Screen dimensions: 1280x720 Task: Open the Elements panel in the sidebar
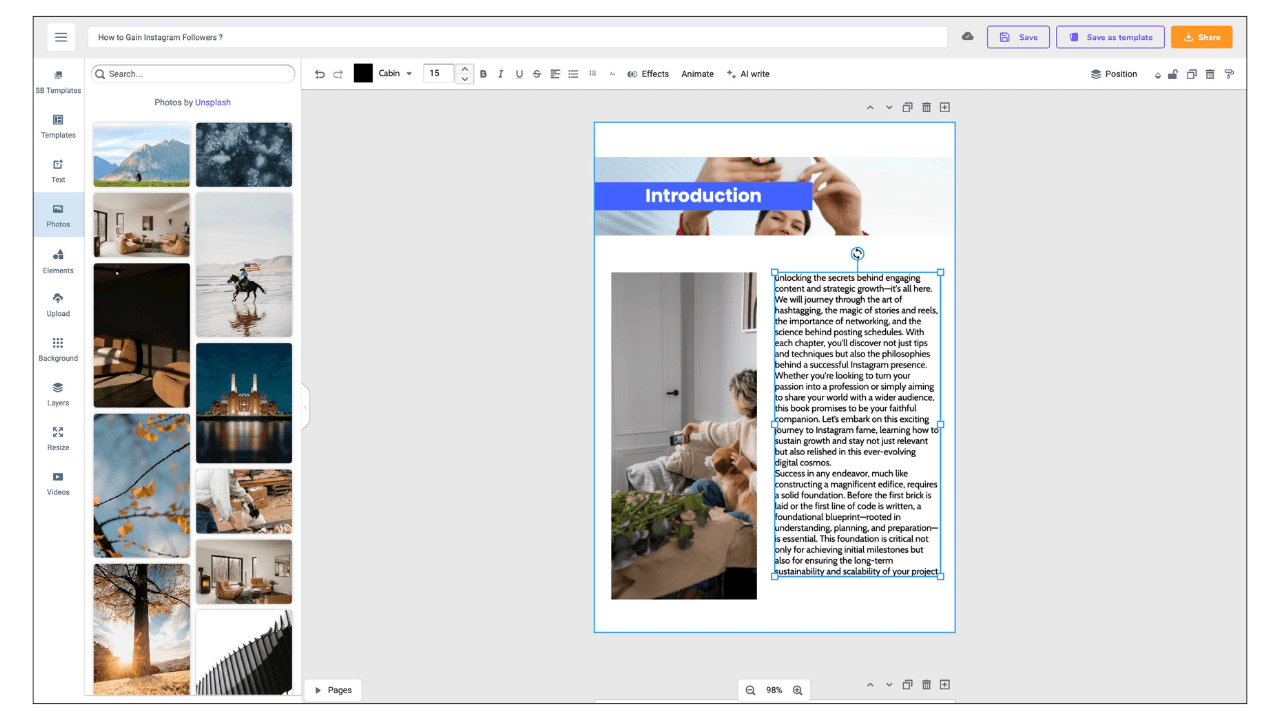click(58, 260)
